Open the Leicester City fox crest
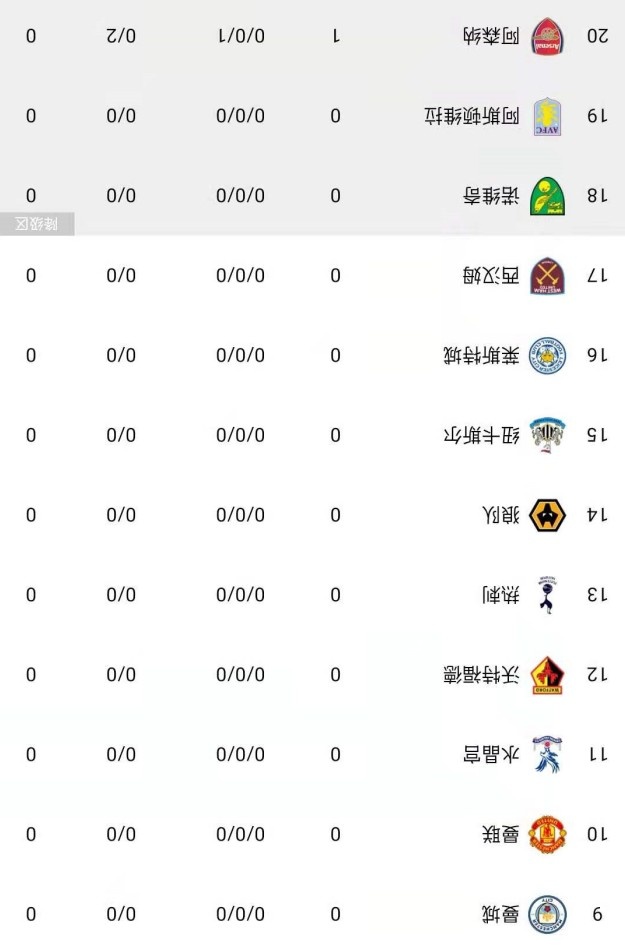 547,356
